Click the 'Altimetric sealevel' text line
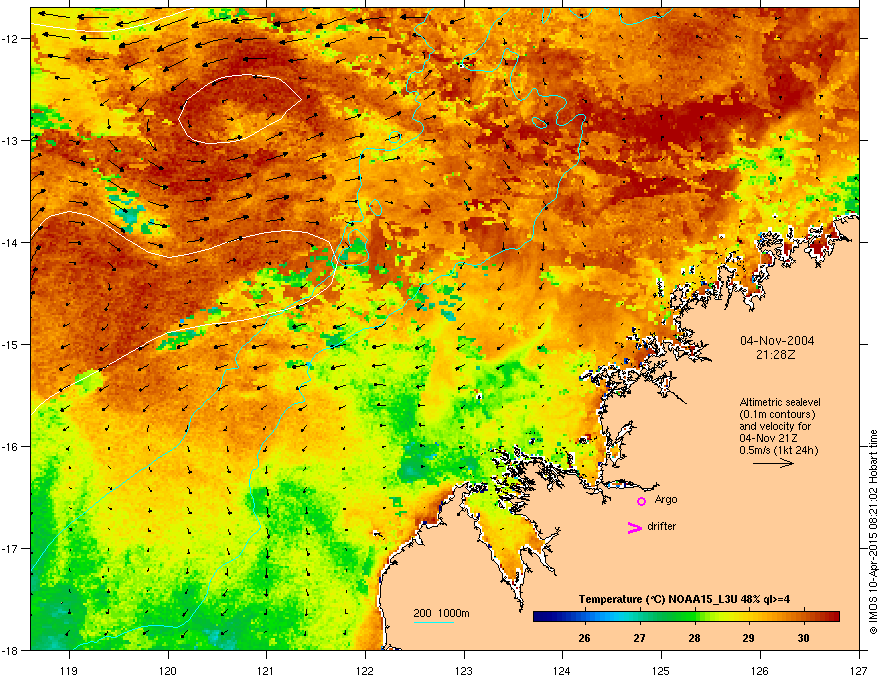This screenshot has width=880, height=680. click(780, 402)
